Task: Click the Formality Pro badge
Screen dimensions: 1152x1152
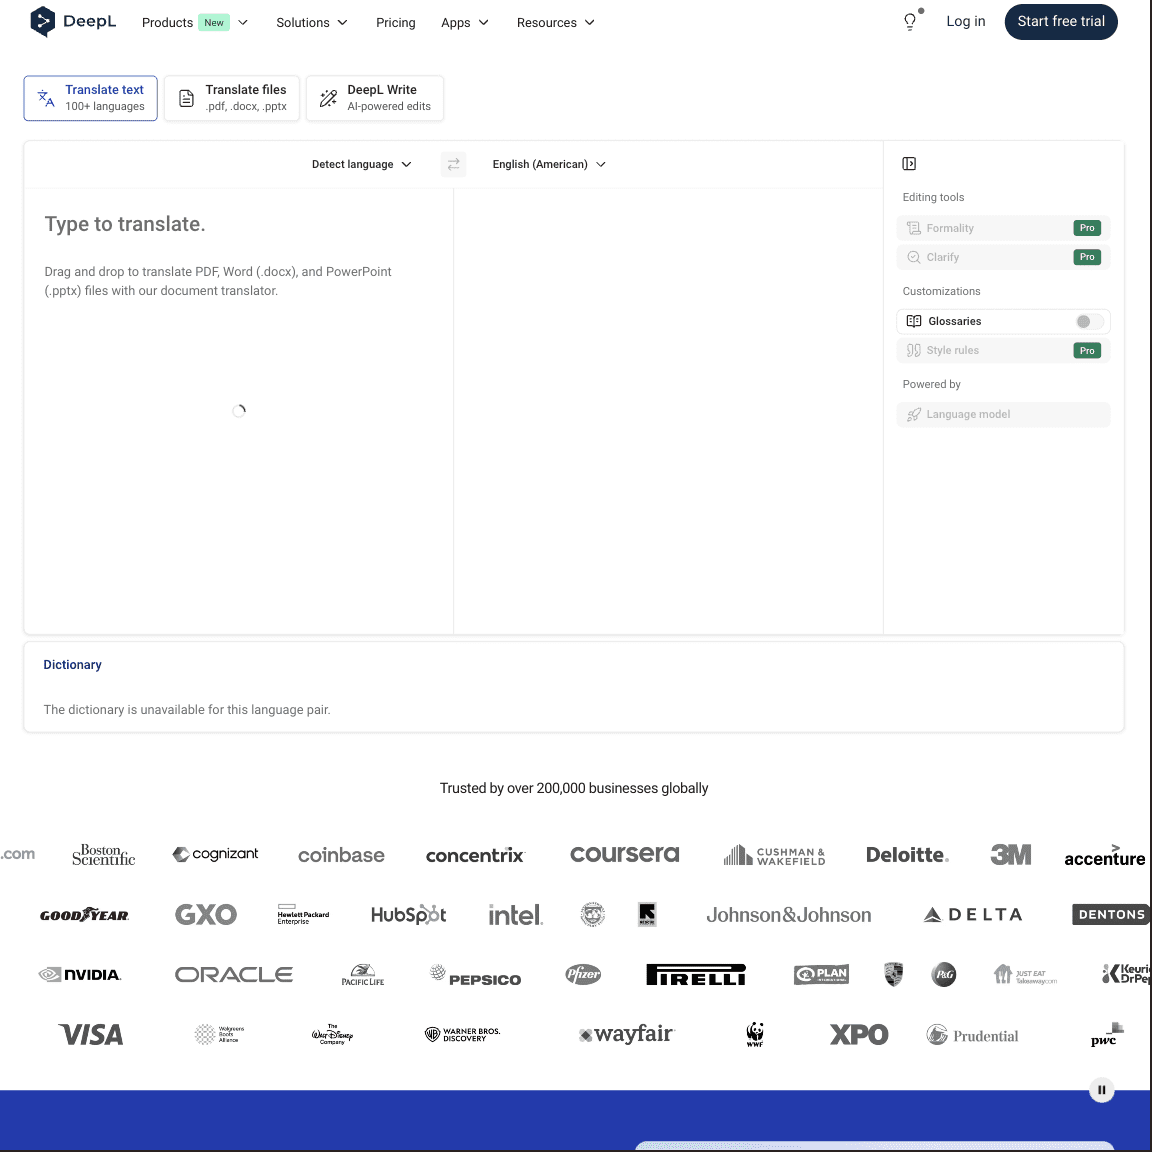Action: point(1087,228)
